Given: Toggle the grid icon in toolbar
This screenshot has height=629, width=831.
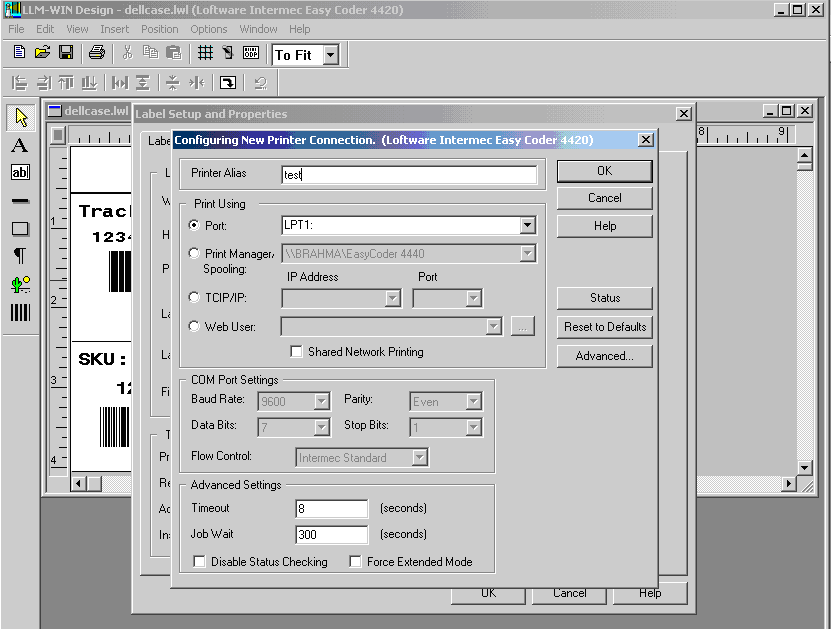Looking at the screenshot, I should tap(204, 53).
